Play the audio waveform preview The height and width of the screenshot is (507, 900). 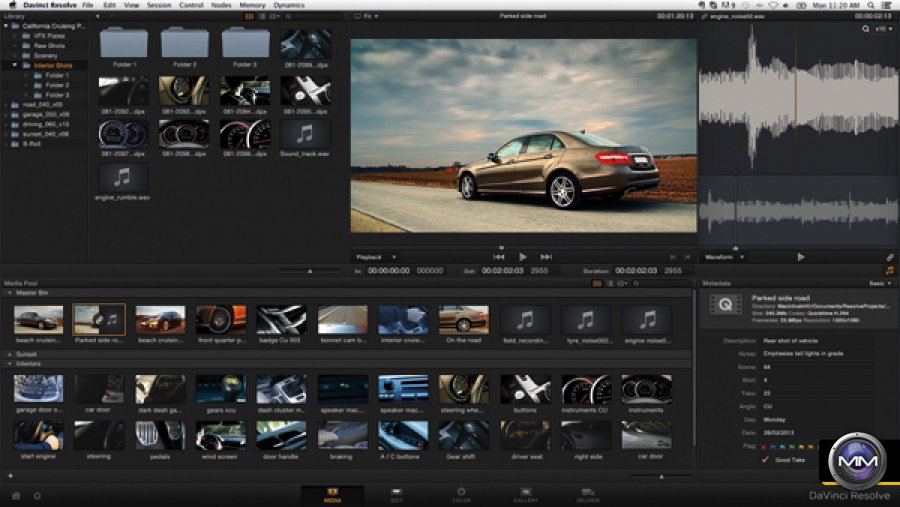tap(800, 257)
